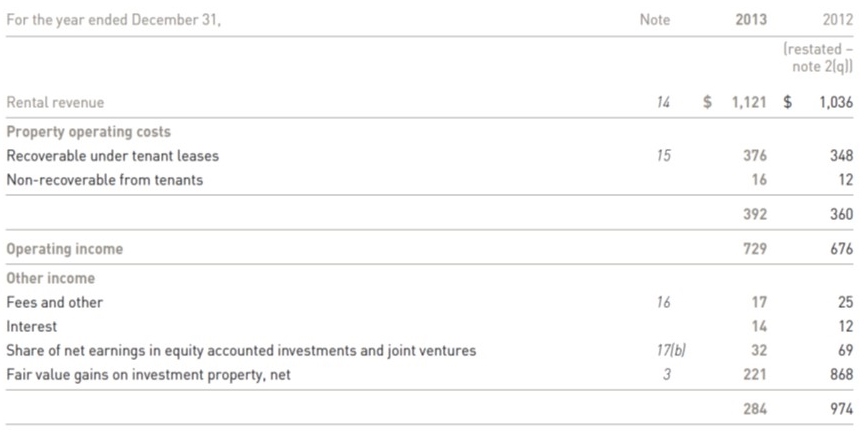Click the "Interest" row label

[x=32, y=326]
